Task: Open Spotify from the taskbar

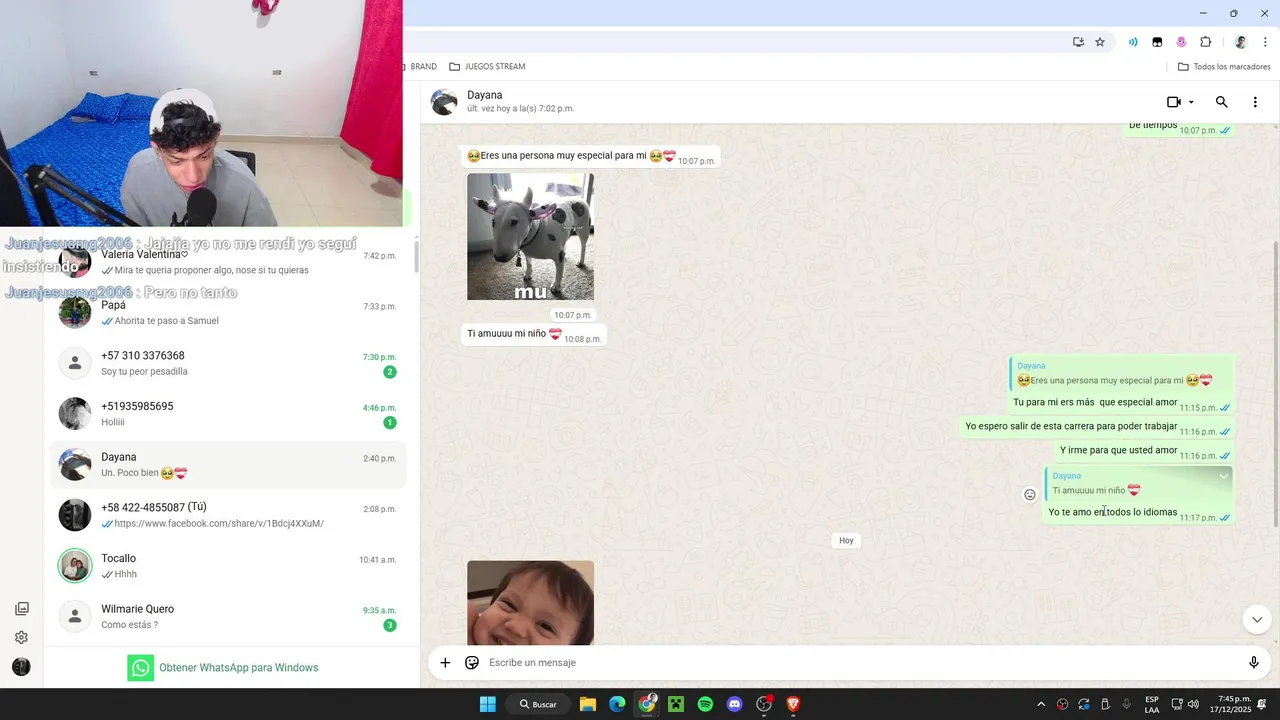Action: tap(705, 704)
